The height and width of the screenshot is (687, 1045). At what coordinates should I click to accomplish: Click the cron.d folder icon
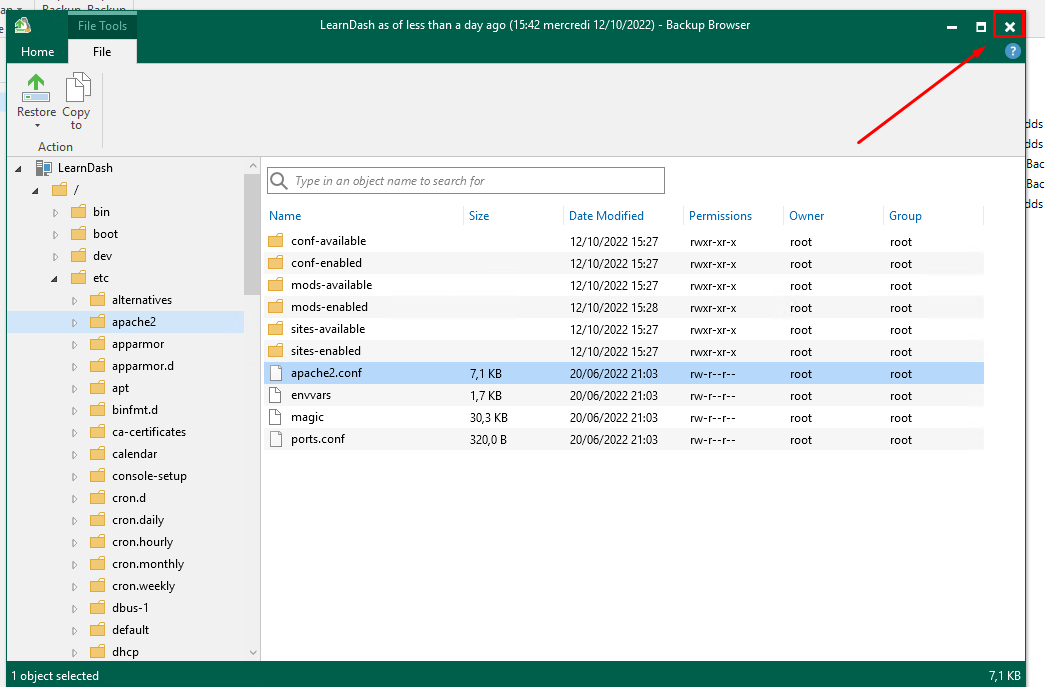(98, 498)
